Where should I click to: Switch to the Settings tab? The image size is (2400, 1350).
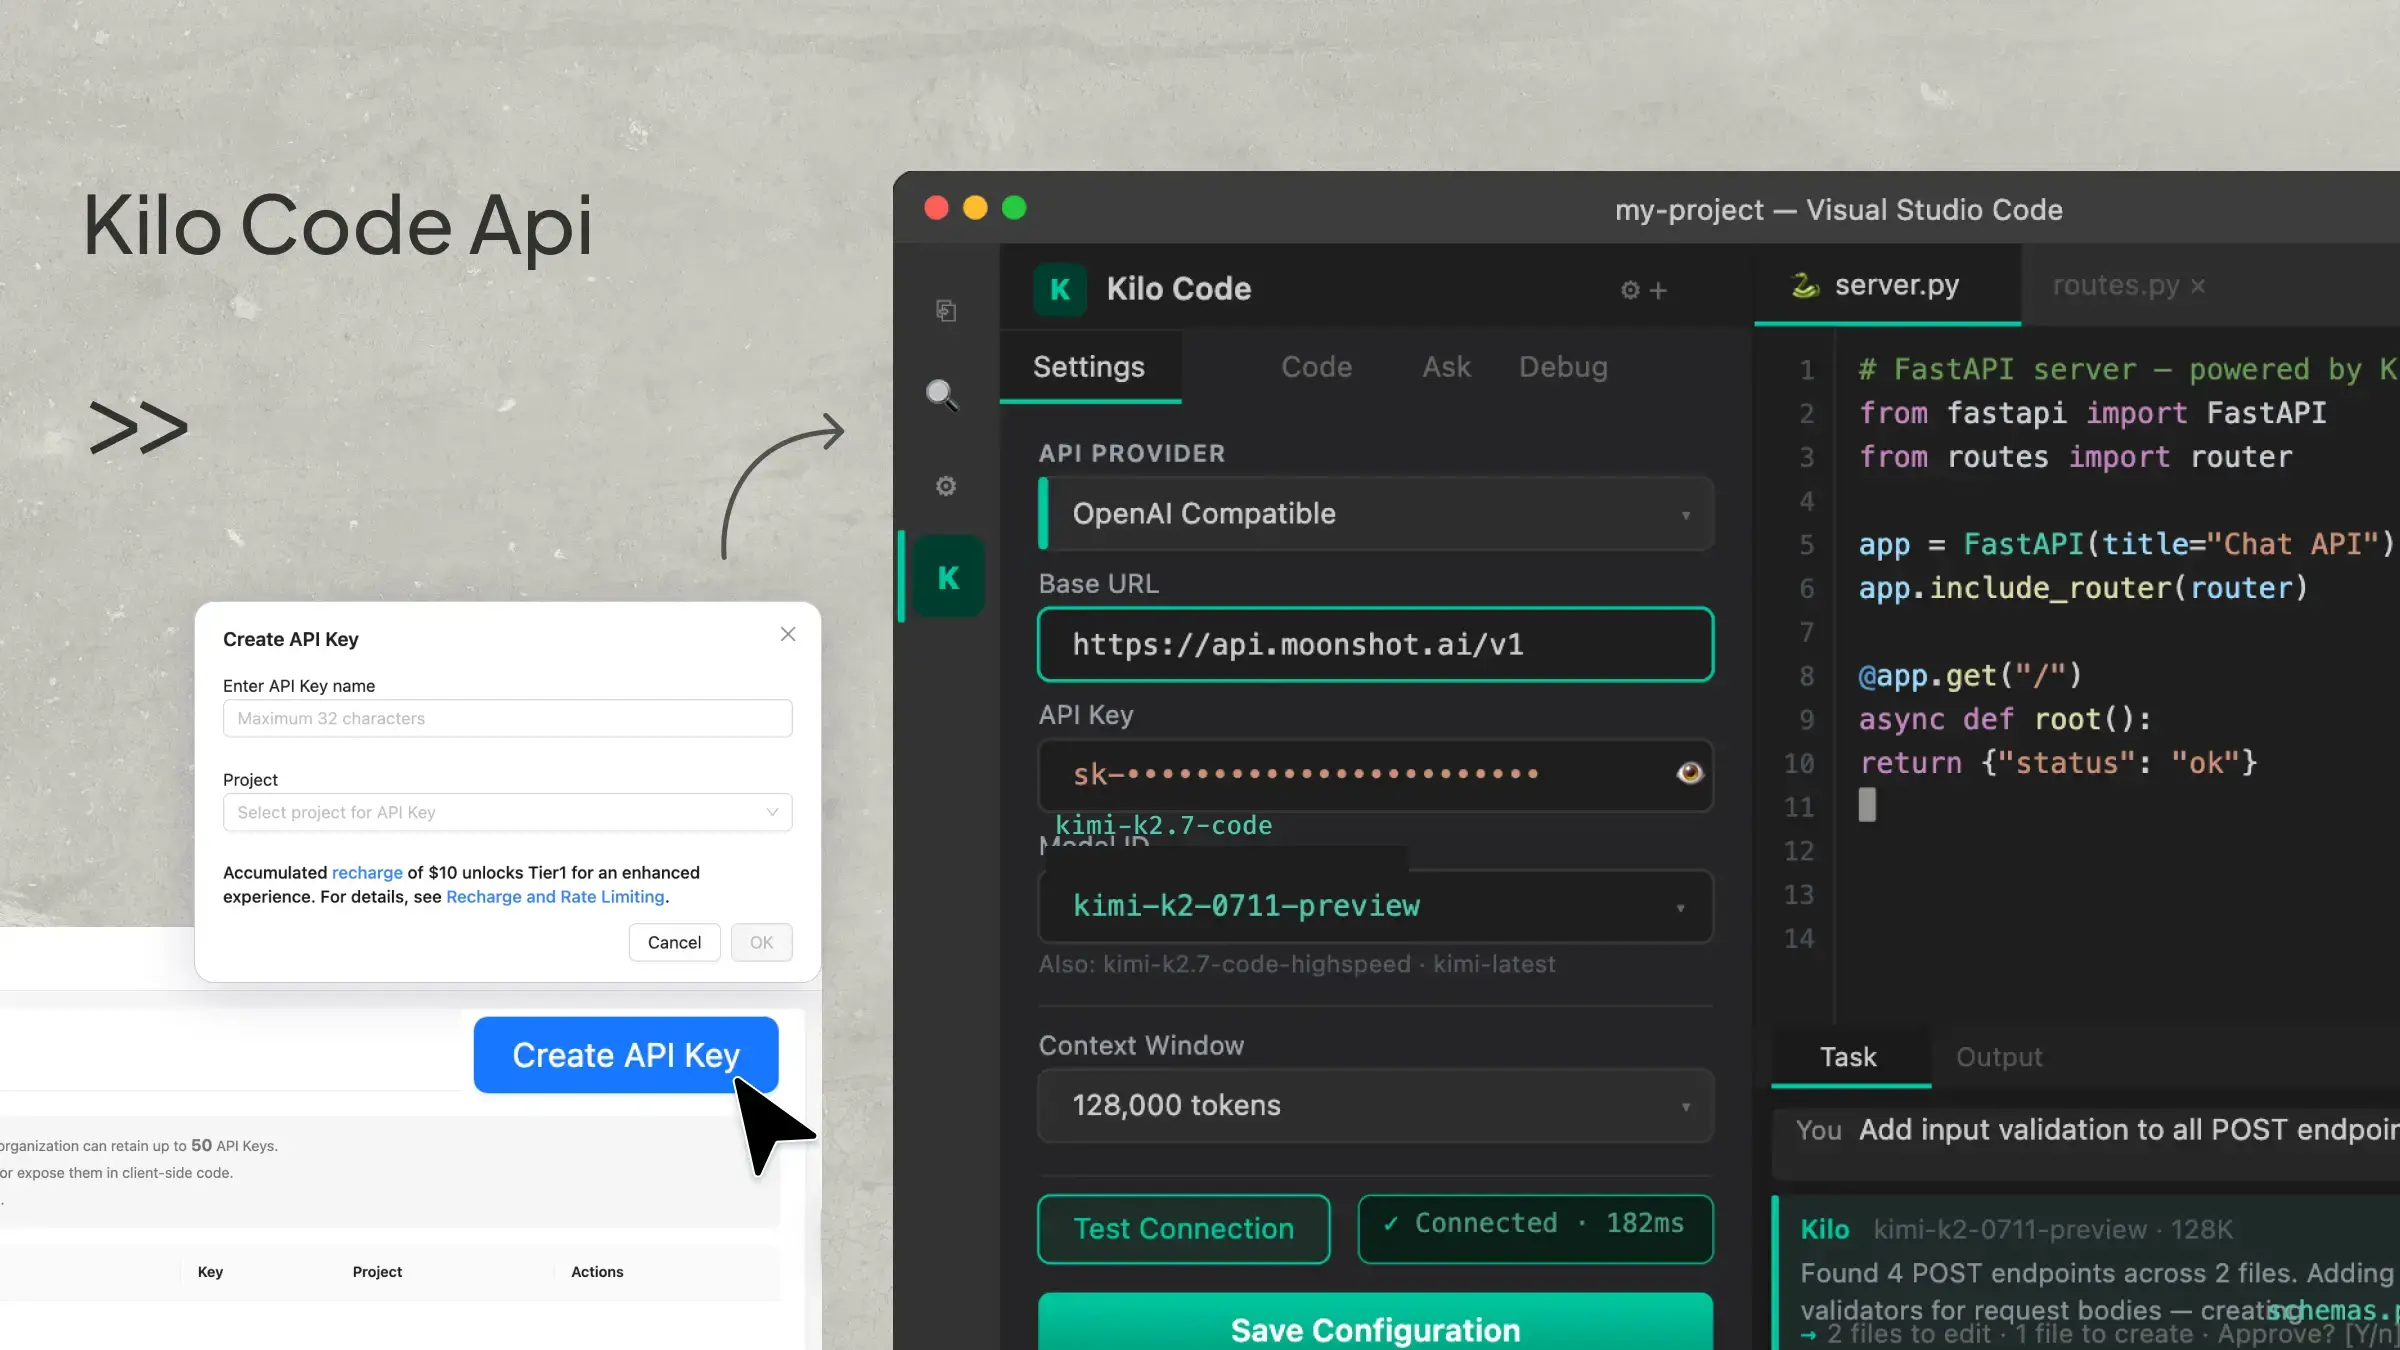click(1089, 367)
